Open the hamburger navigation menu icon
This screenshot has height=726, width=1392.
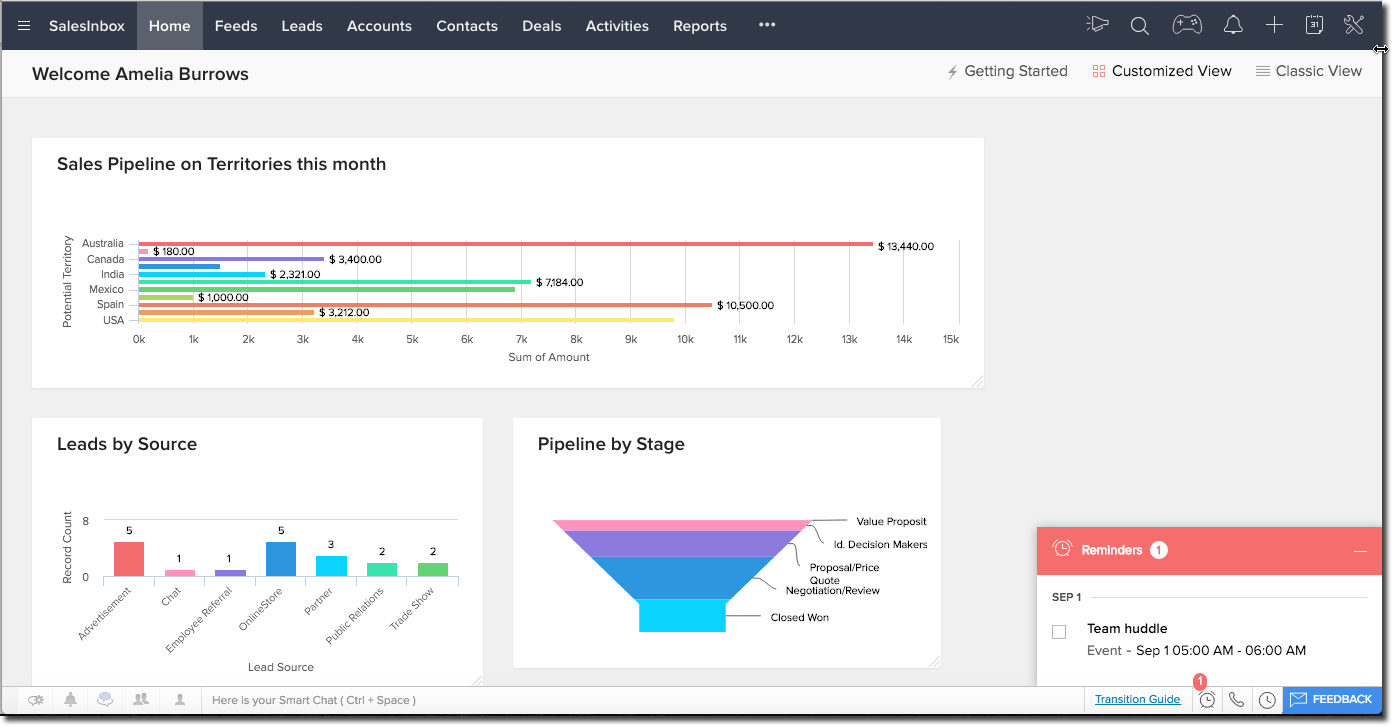[x=23, y=25]
